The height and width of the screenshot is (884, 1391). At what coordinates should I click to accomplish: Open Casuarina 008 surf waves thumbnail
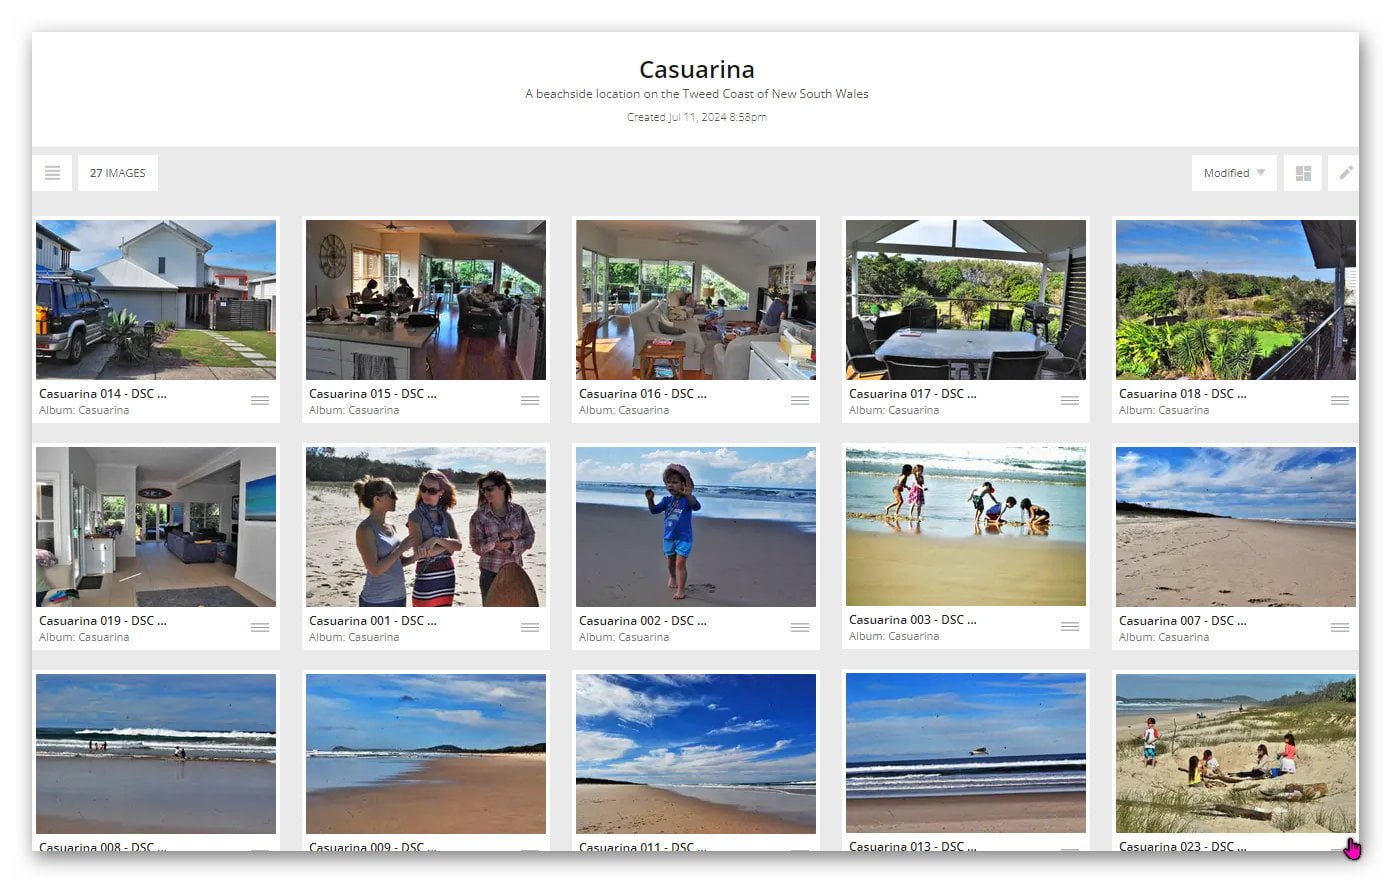click(x=156, y=754)
